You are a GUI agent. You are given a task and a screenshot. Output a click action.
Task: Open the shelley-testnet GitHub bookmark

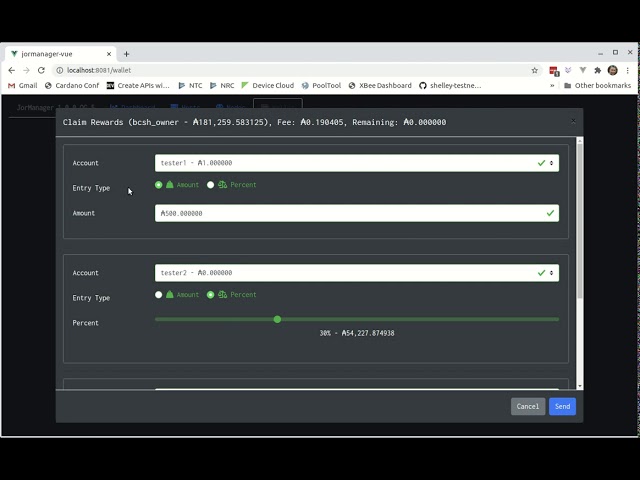pyautogui.click(x=450, y=86)
